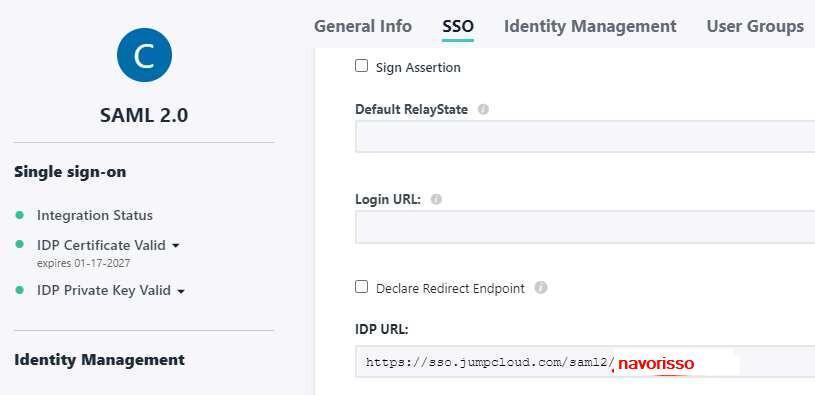The height and width of the screenshot is (395, 815).
Task: Click the green dot beside IDP Private Key Valid
Action: (20, 290)
